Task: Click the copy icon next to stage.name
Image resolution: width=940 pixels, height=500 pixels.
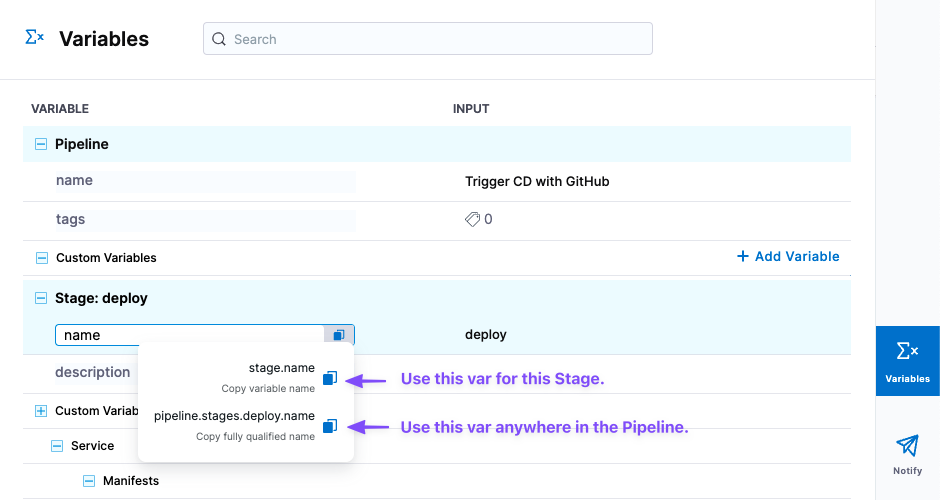Action: (x=330, y=378)
